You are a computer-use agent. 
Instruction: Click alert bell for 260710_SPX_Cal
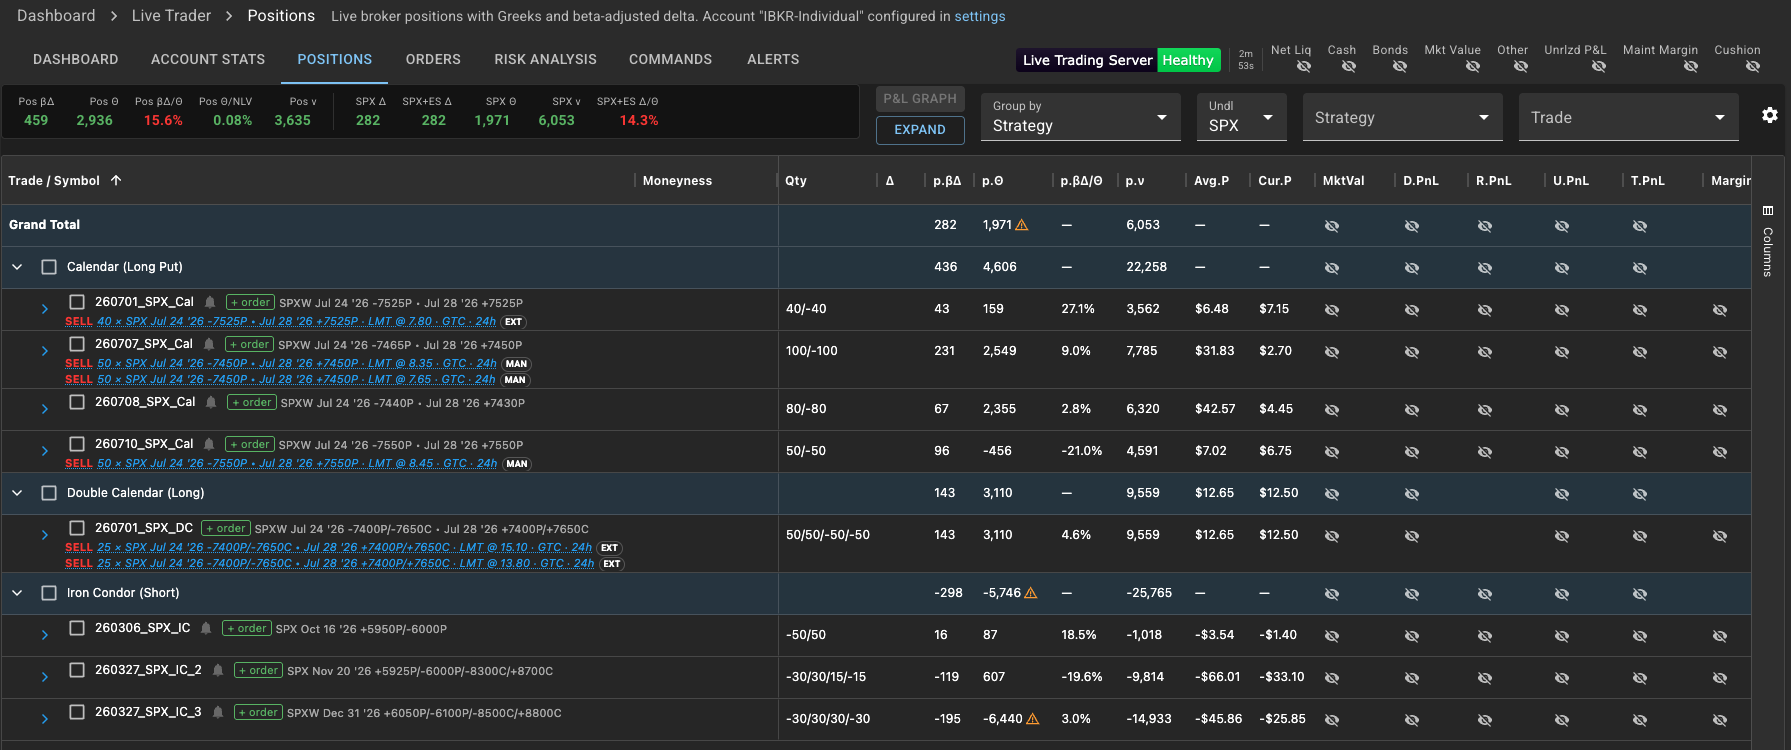coord(209,444)
